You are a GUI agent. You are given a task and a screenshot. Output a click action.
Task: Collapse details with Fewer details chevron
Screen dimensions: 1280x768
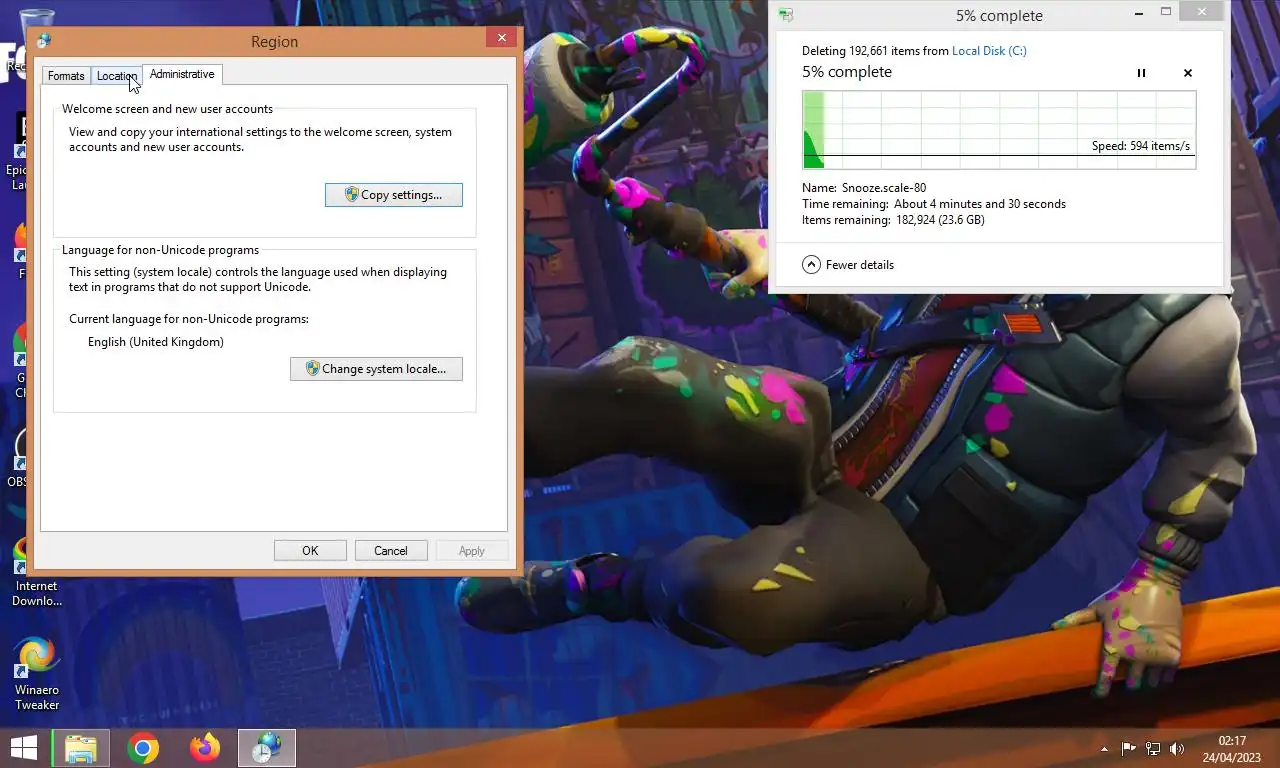(x=811, y=265)
